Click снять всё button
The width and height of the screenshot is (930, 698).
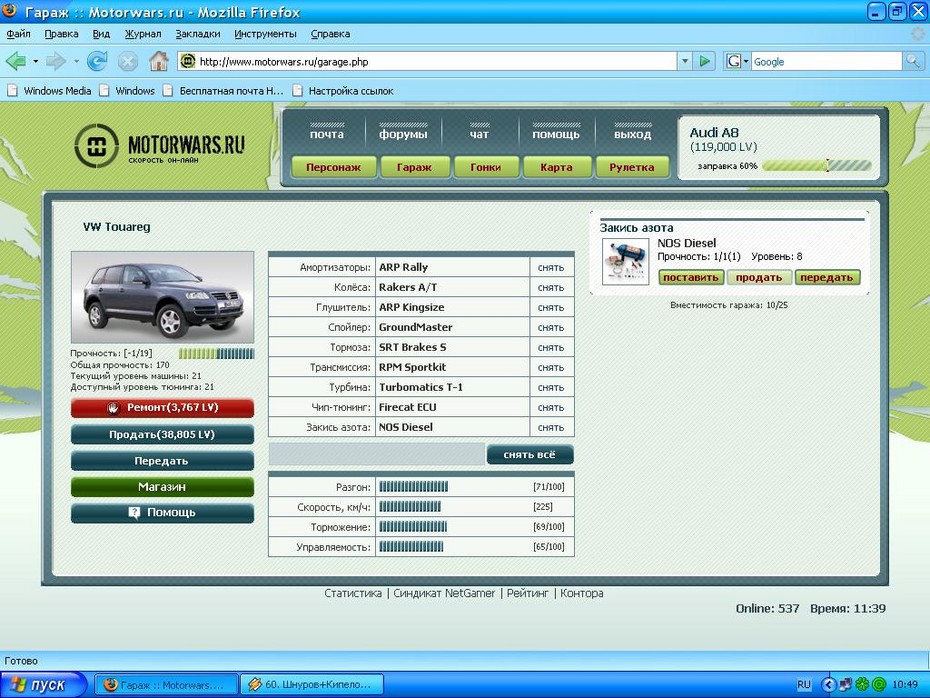click(530, 455)
